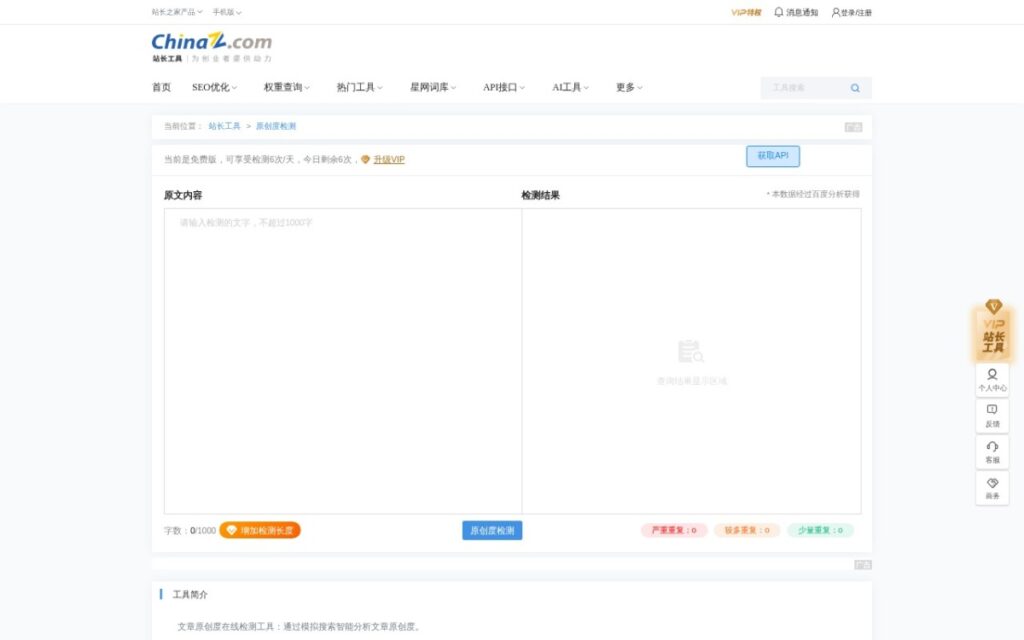Click the ChinaZ.com logo
Image resolution: width=1024 pixels, height=640 pixels.
(x=212, y=48)
